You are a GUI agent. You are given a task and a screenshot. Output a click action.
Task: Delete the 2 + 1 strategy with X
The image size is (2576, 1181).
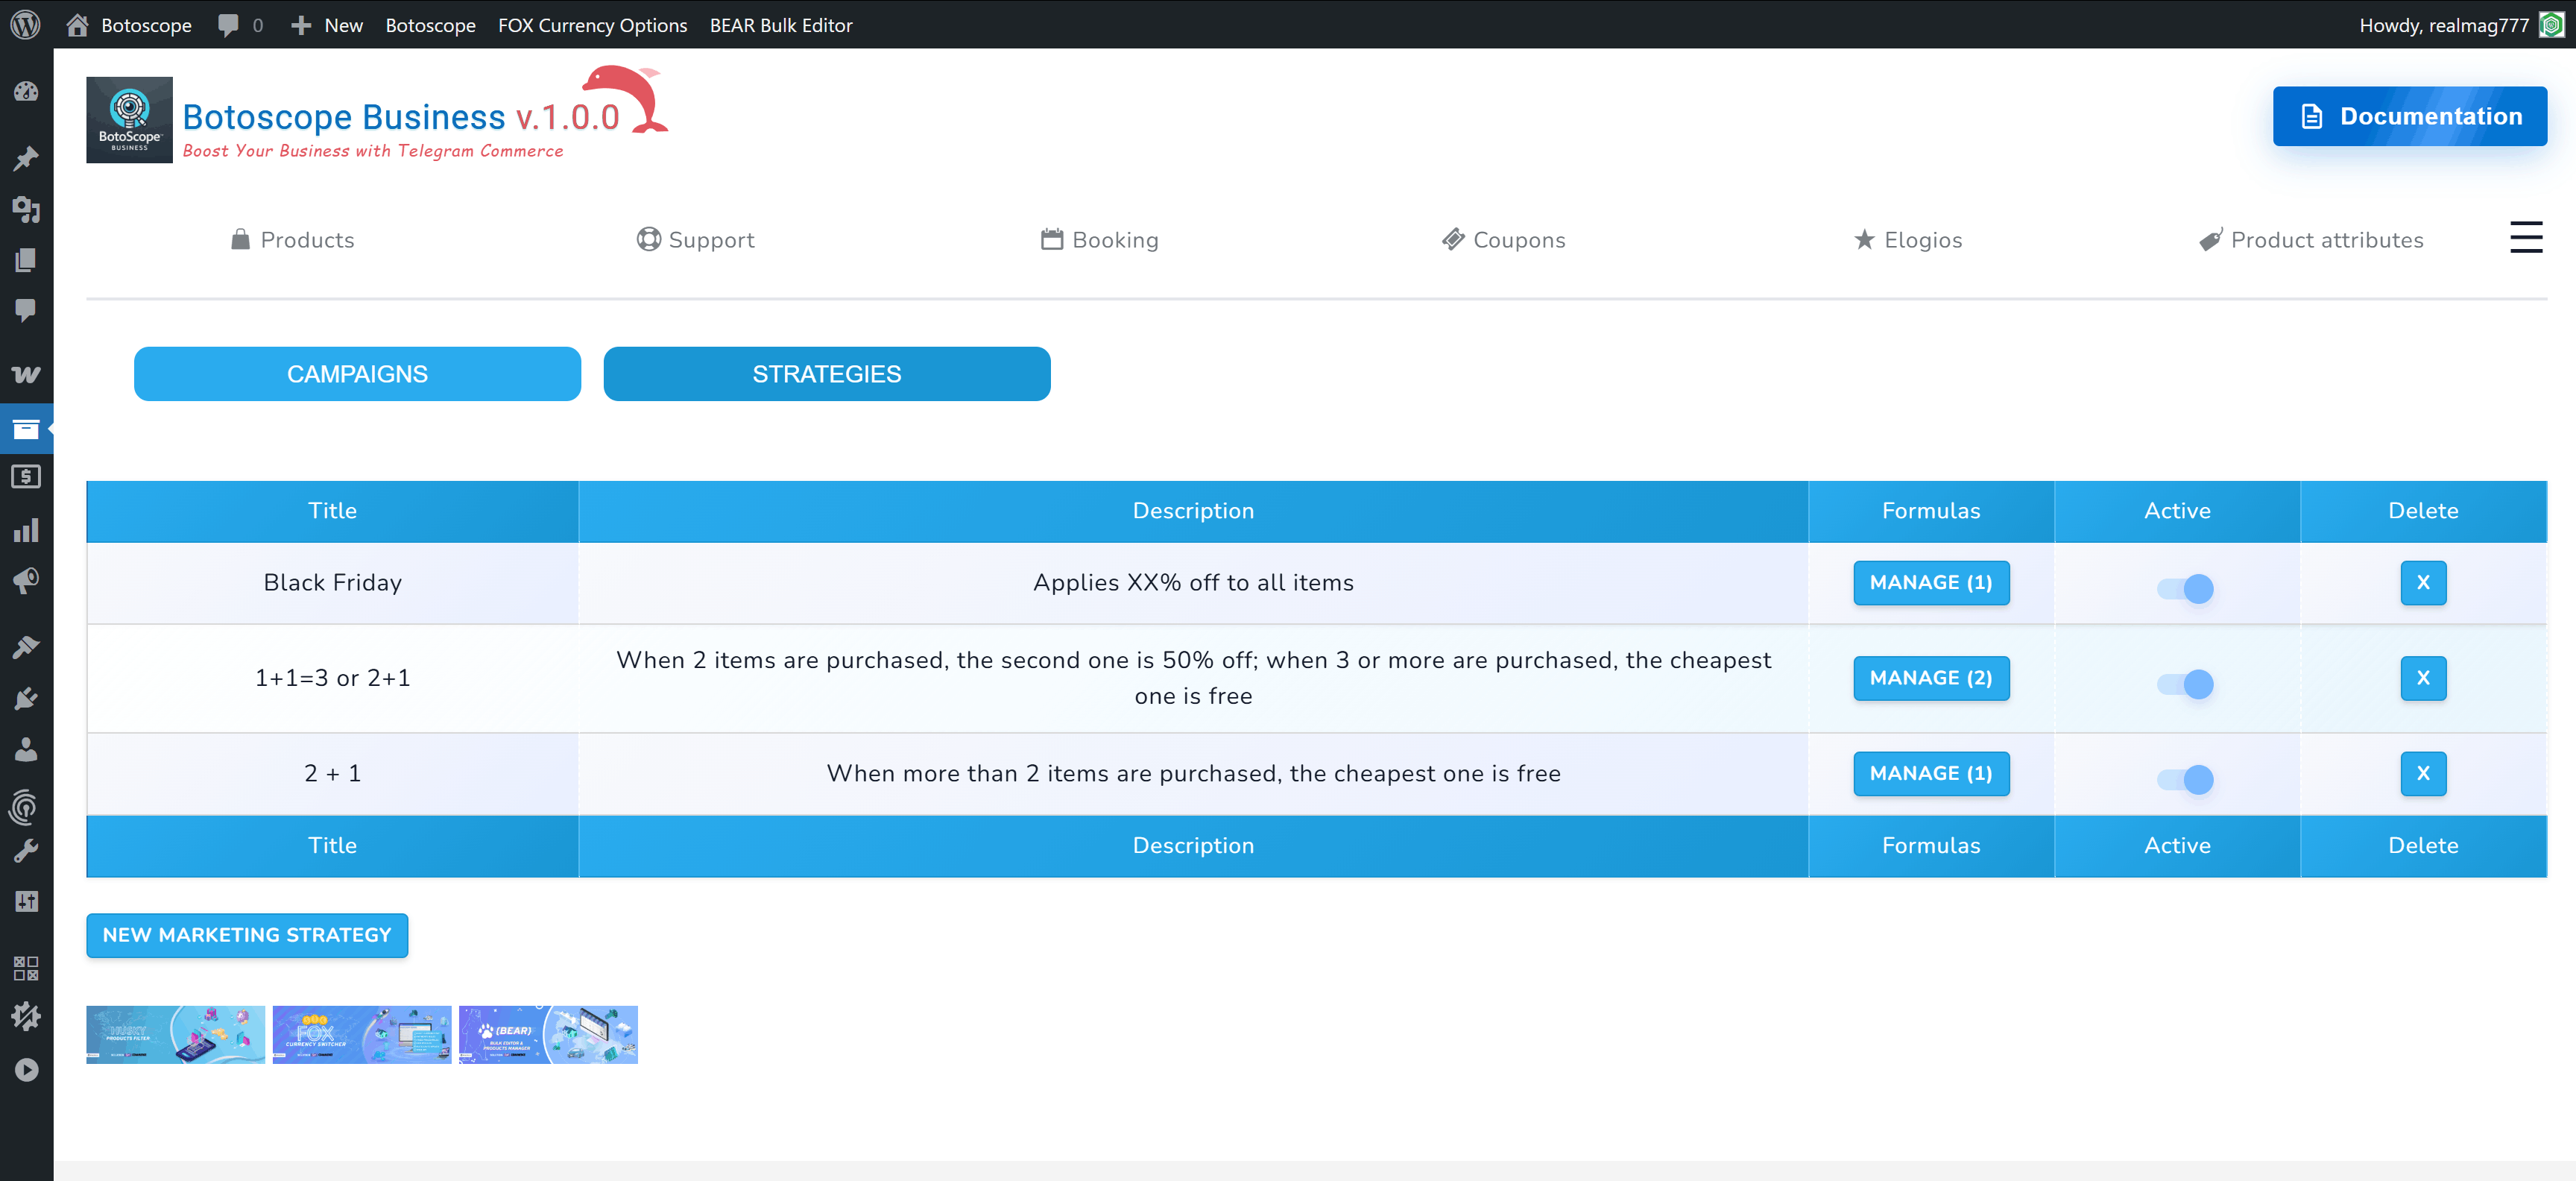[2423, 773]
